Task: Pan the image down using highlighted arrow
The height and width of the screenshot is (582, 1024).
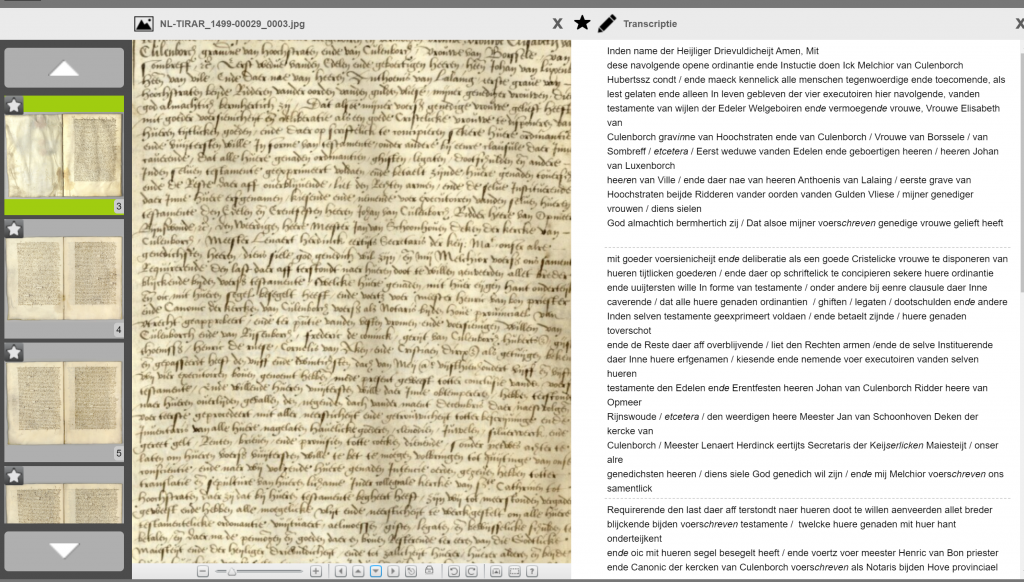Action: pyautogui.click(x=376, y=571)
